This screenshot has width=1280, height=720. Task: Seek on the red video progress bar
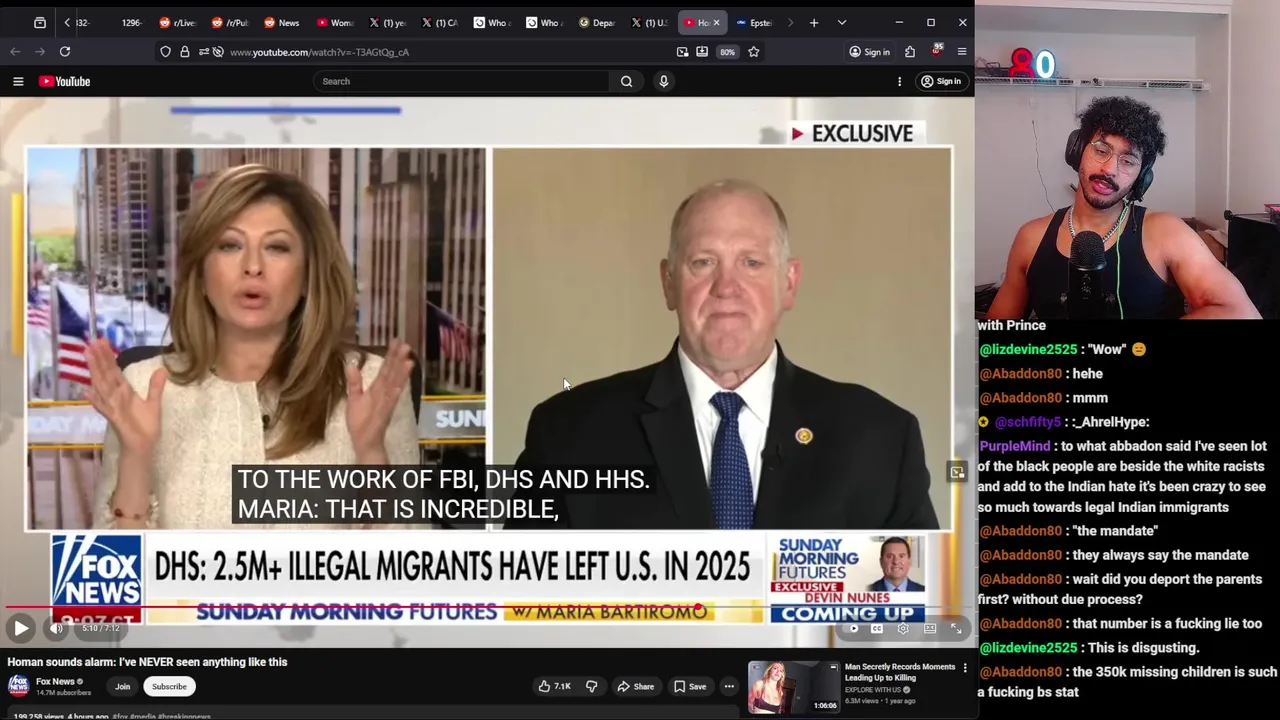click(487, 607)
